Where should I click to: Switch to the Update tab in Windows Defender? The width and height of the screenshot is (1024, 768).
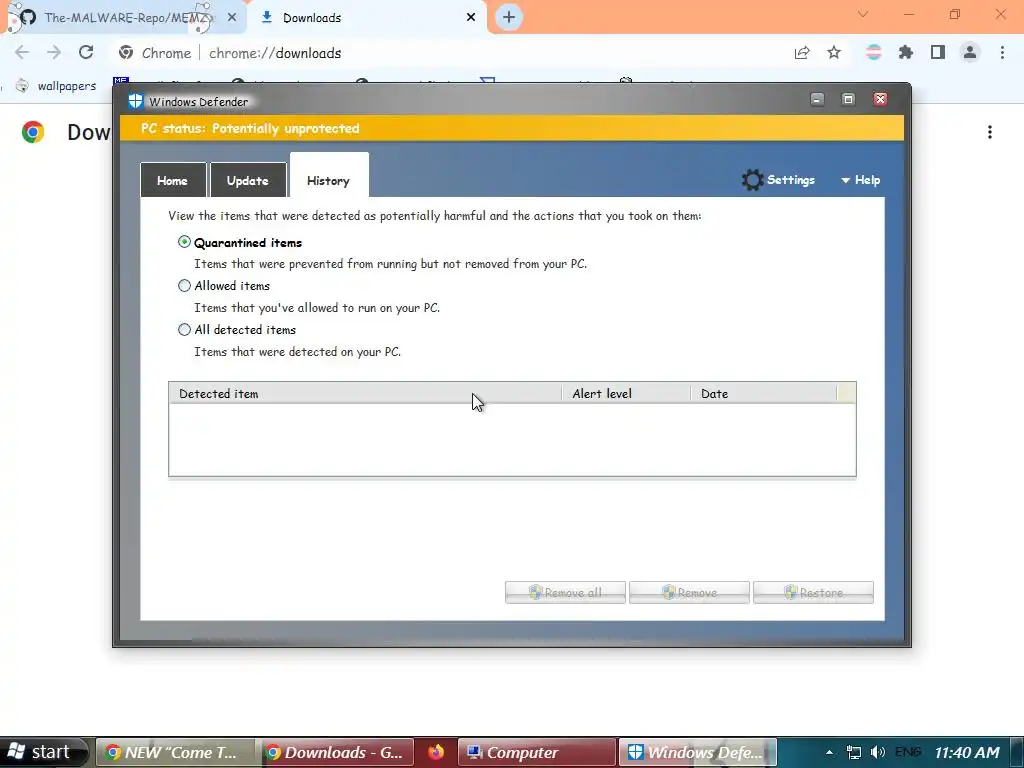tap(248, 180)
